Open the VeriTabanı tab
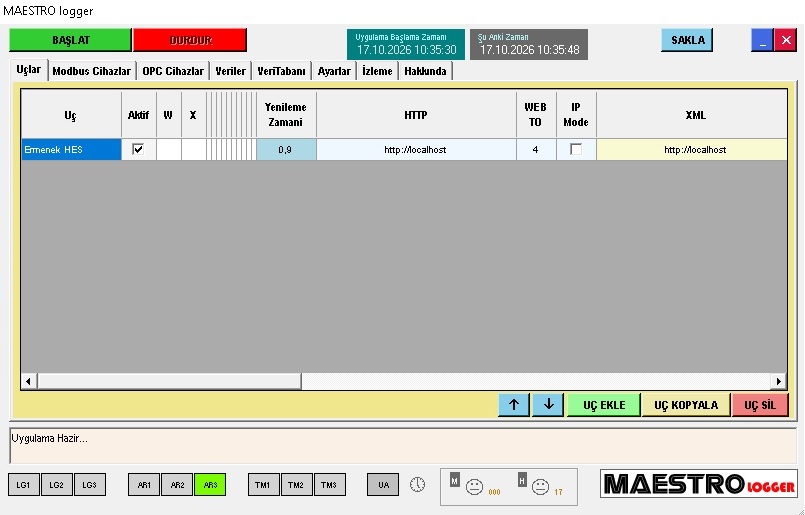Image resolution: width=805 pixels, height=515 pixels. (x=281, y=71)
